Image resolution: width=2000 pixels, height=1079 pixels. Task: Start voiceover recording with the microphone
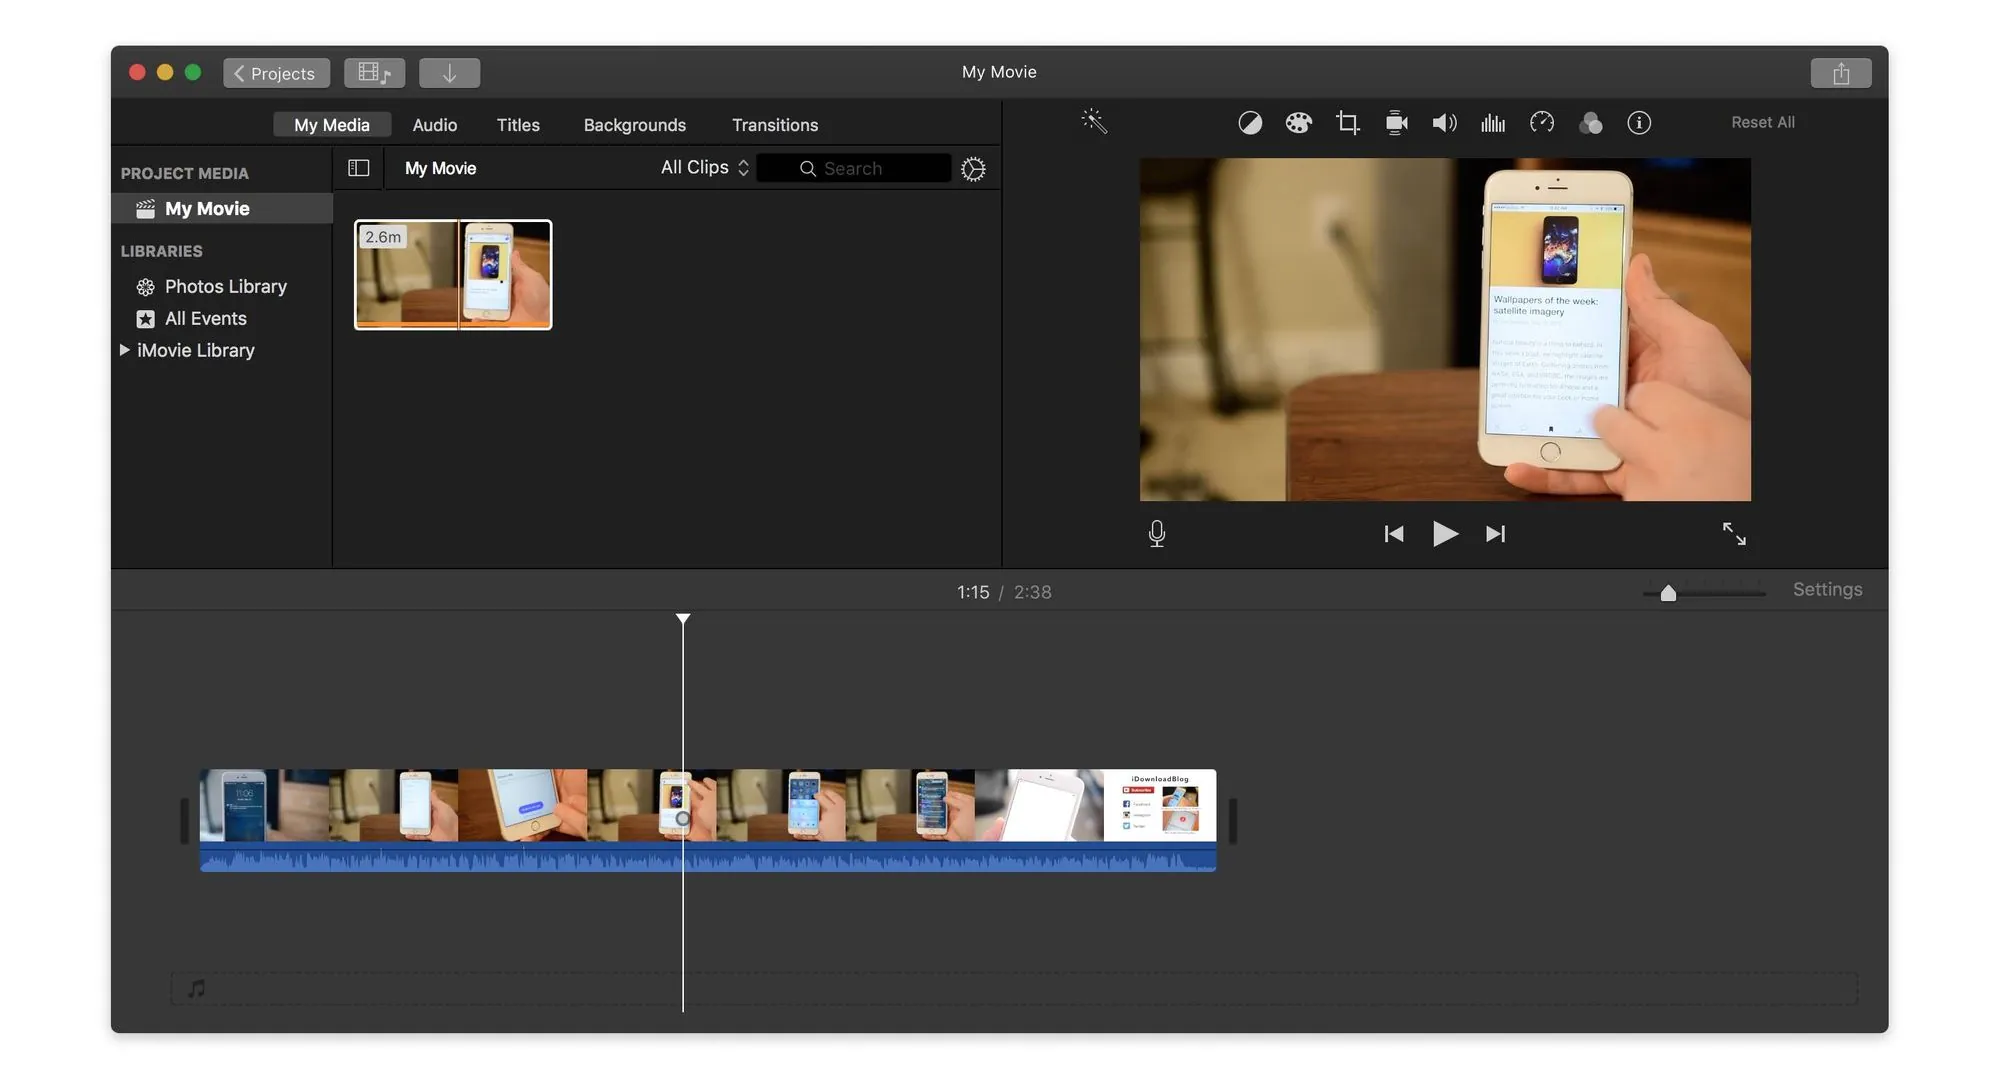(x=1156, y=533)
